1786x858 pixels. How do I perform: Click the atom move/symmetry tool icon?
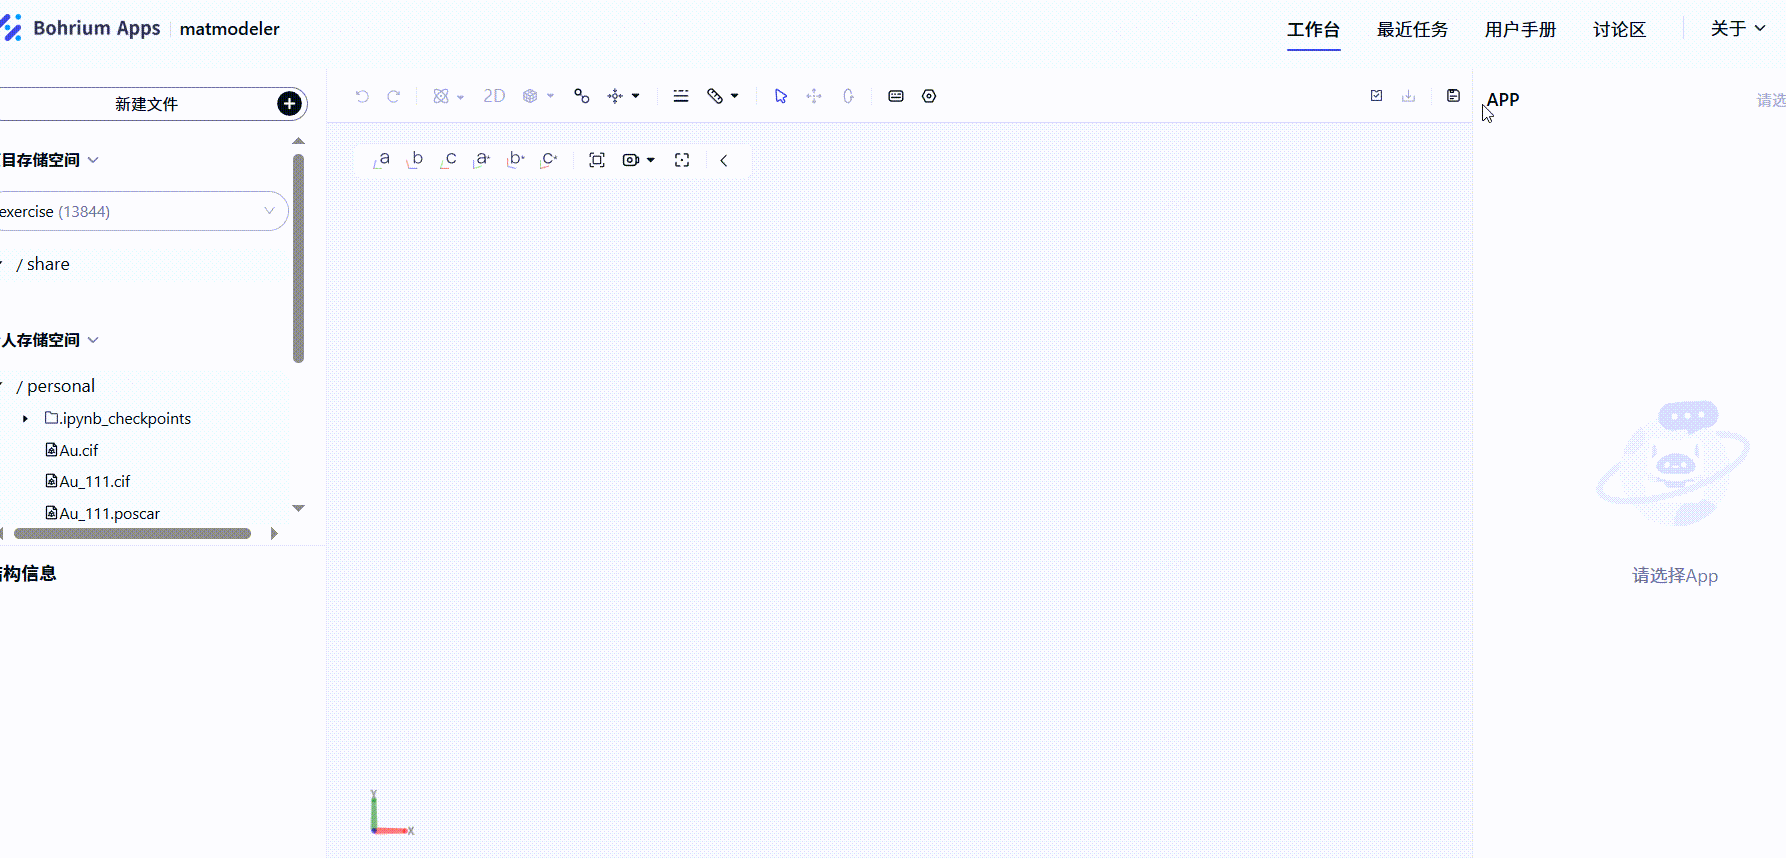tap(615, 96)
